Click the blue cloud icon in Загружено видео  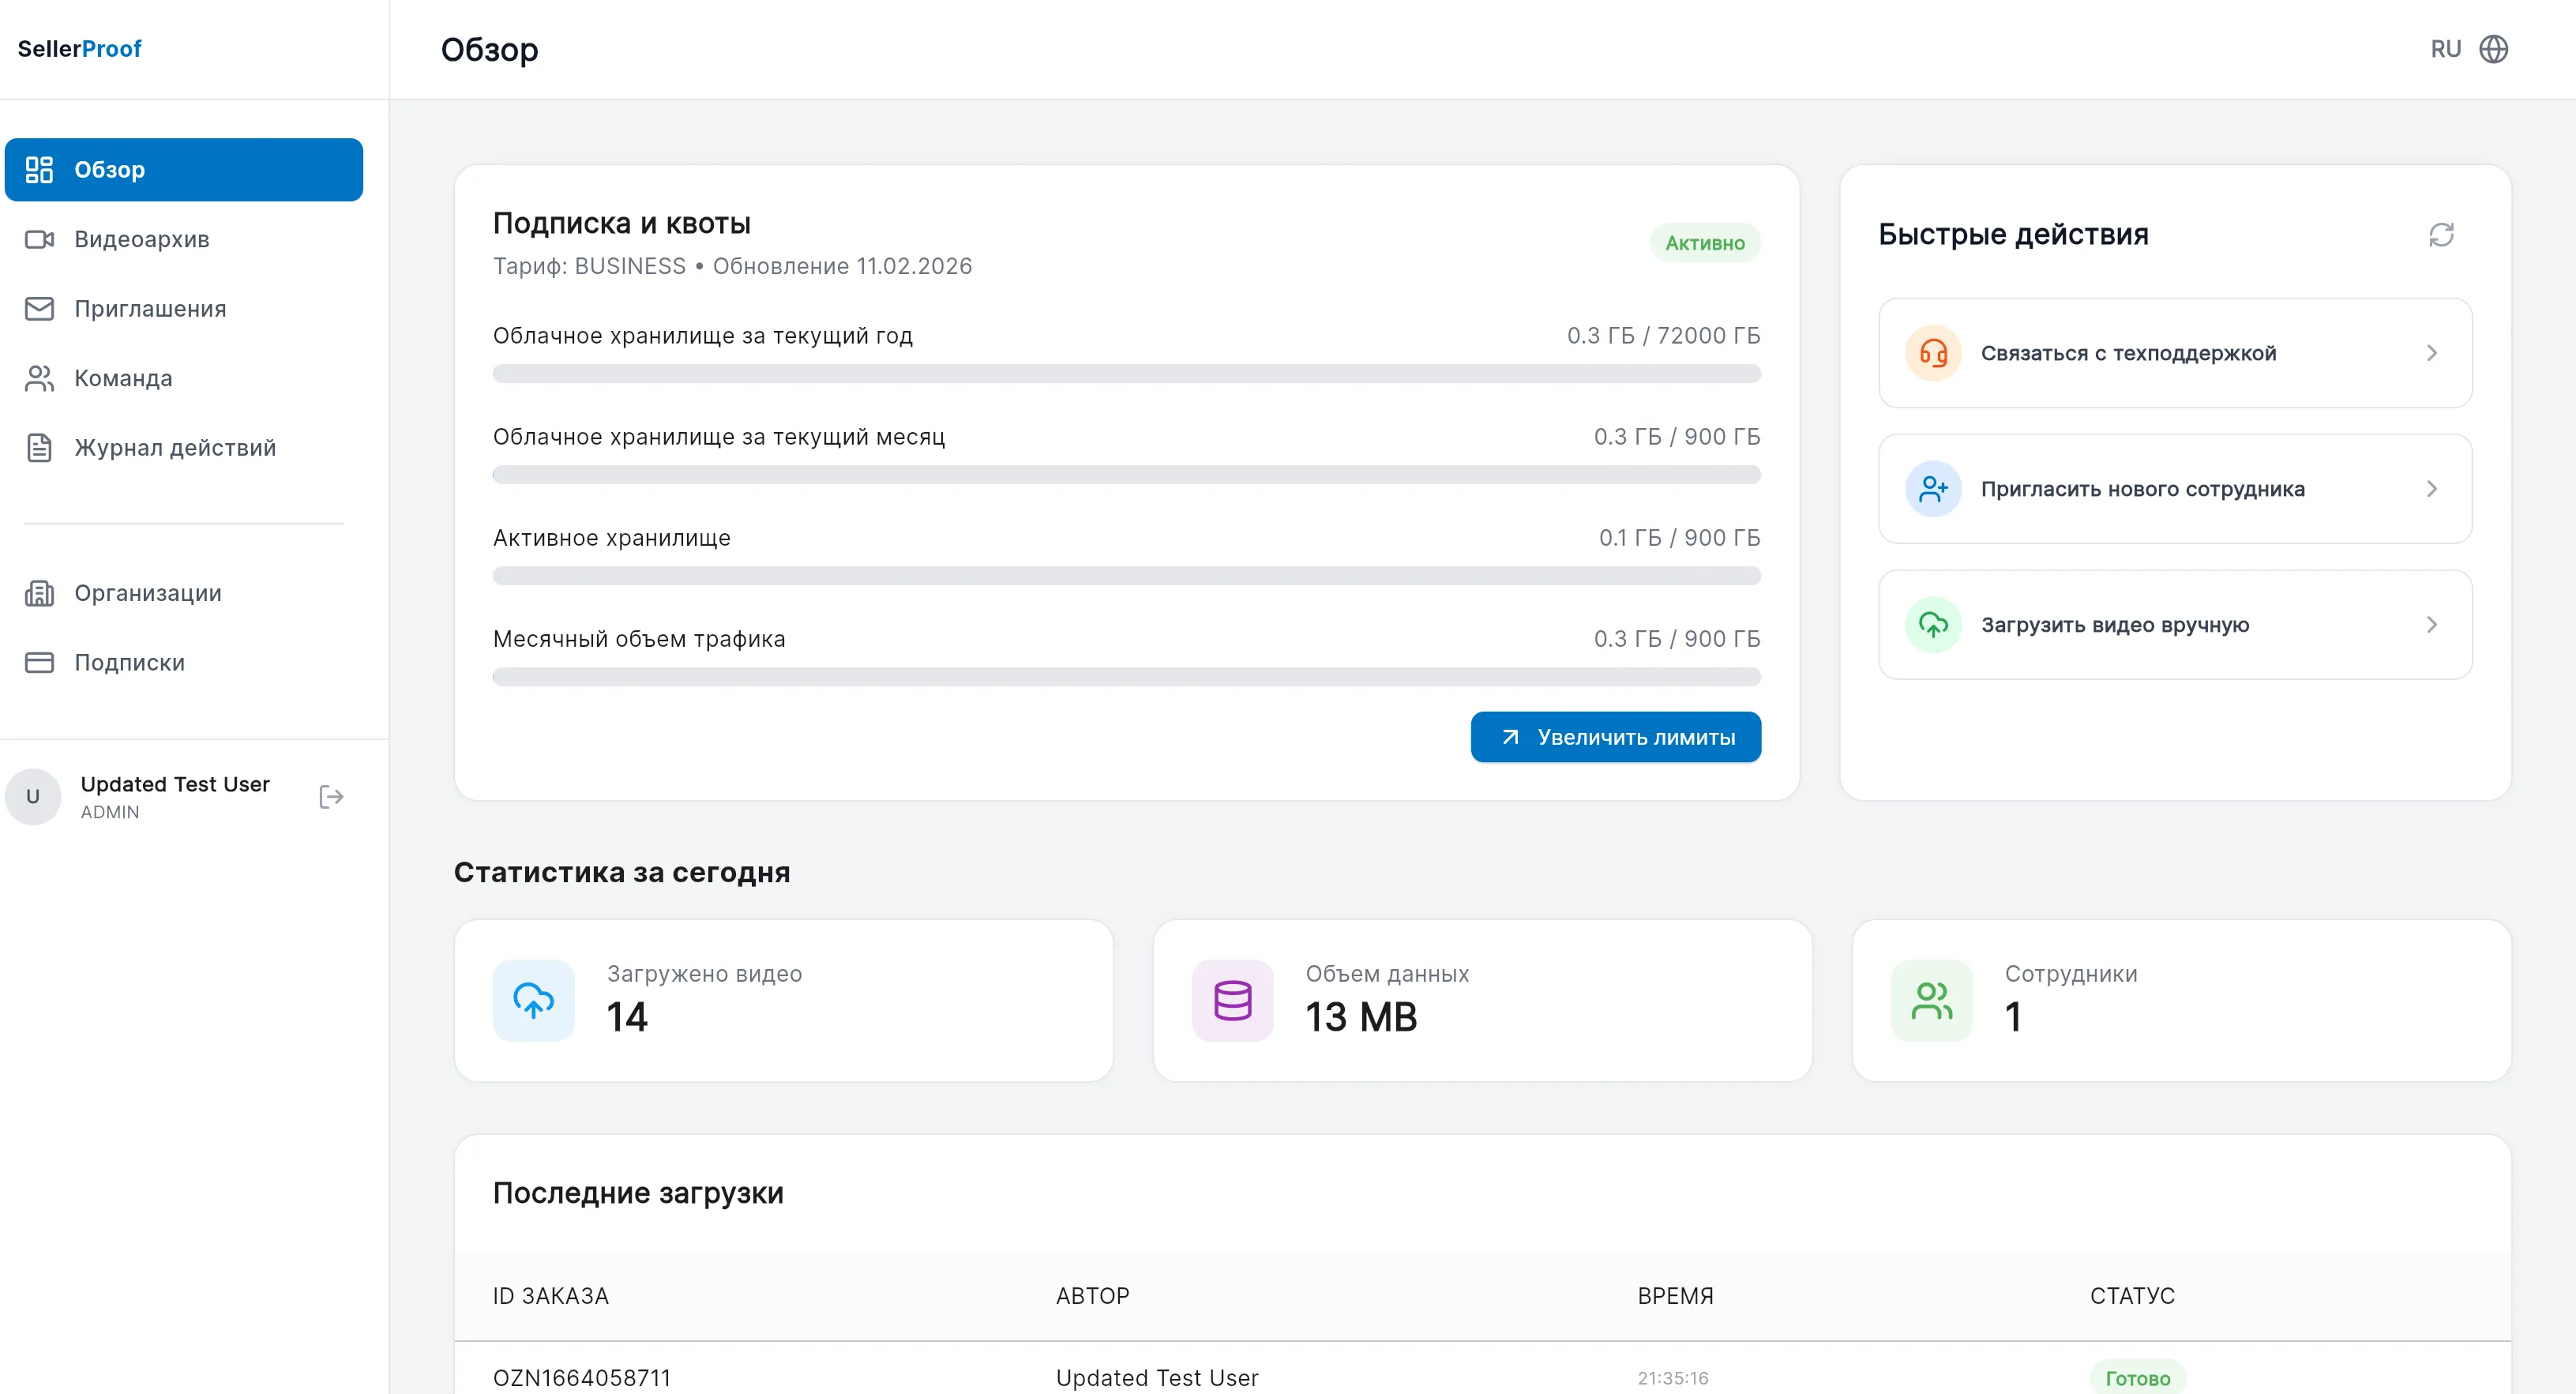pos(533,1000)
